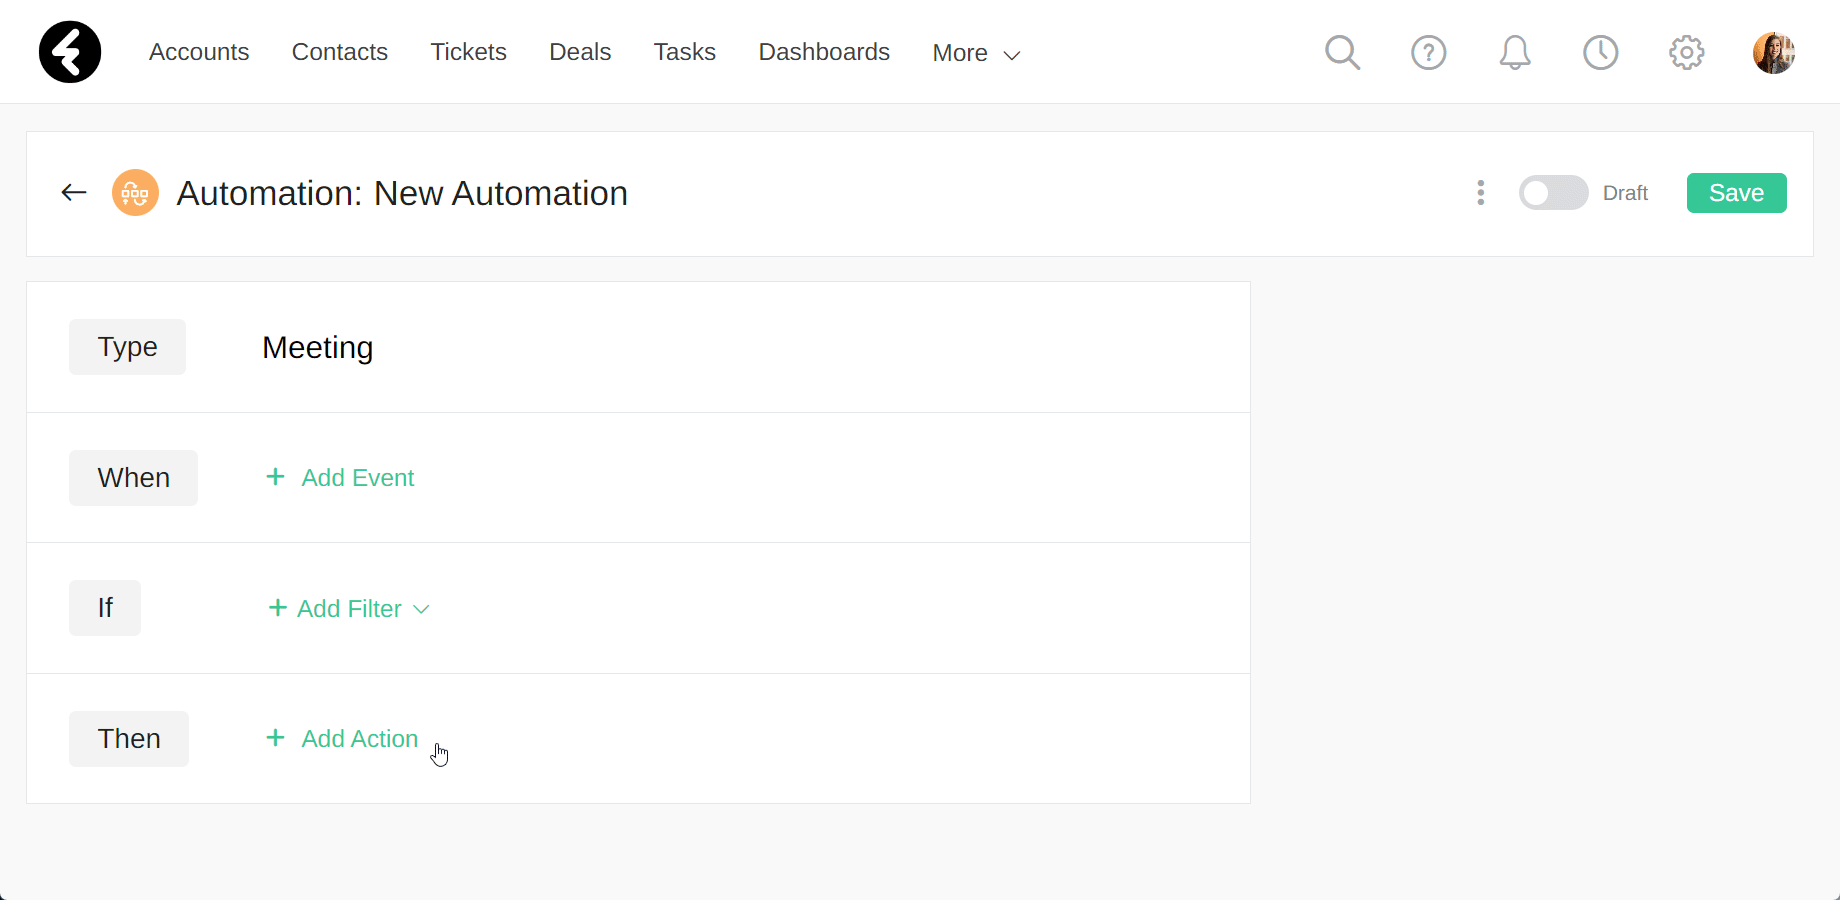
Task: Go back using the left arrow
Action: pyautogui.click(x=74, y=192)
